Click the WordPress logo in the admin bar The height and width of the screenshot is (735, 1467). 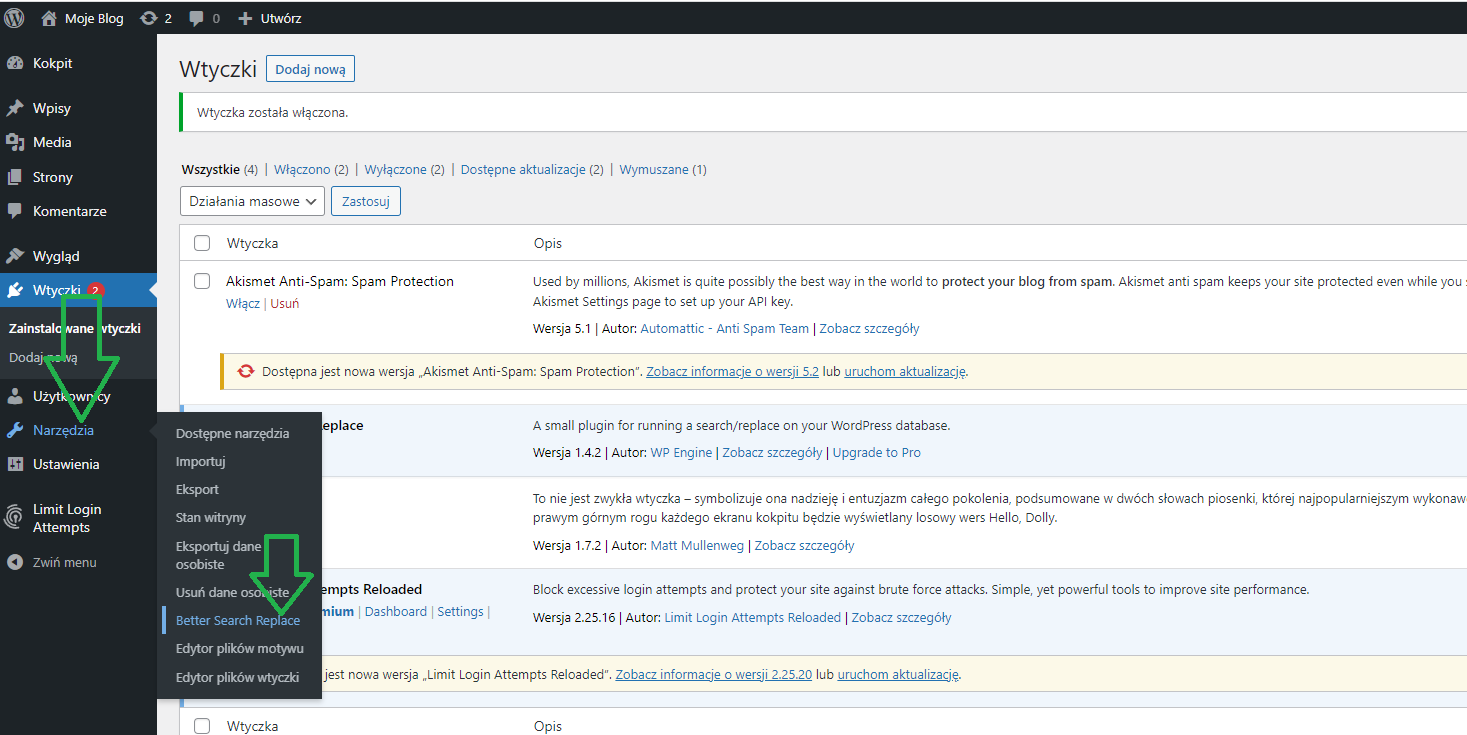[x=14, y=17]
